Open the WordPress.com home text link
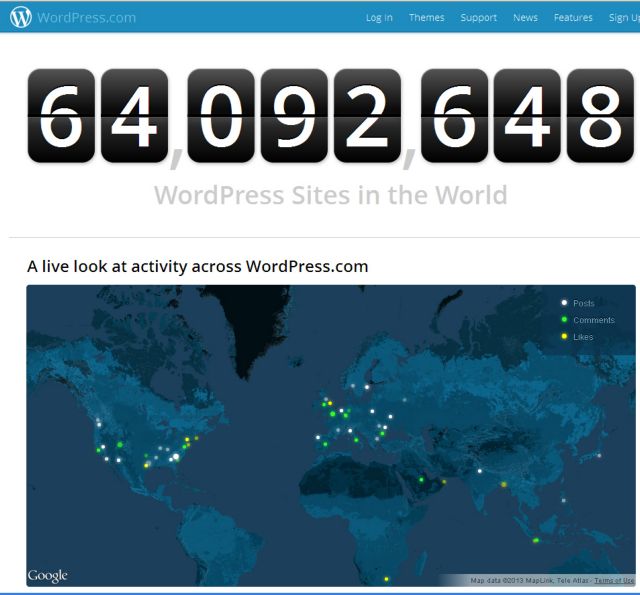Screen dimensions: 640x595 pyautogui.click(x=86, y=17)
